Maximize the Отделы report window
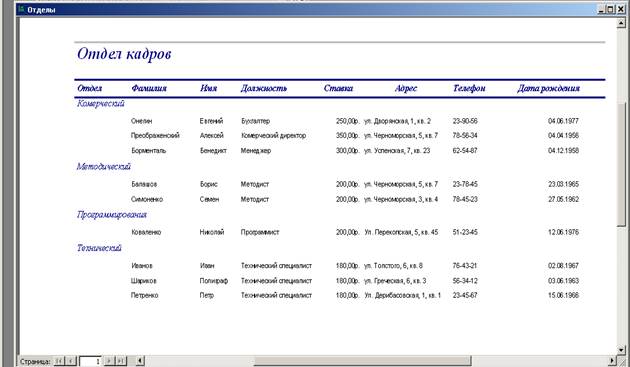 tap(611, 9)
